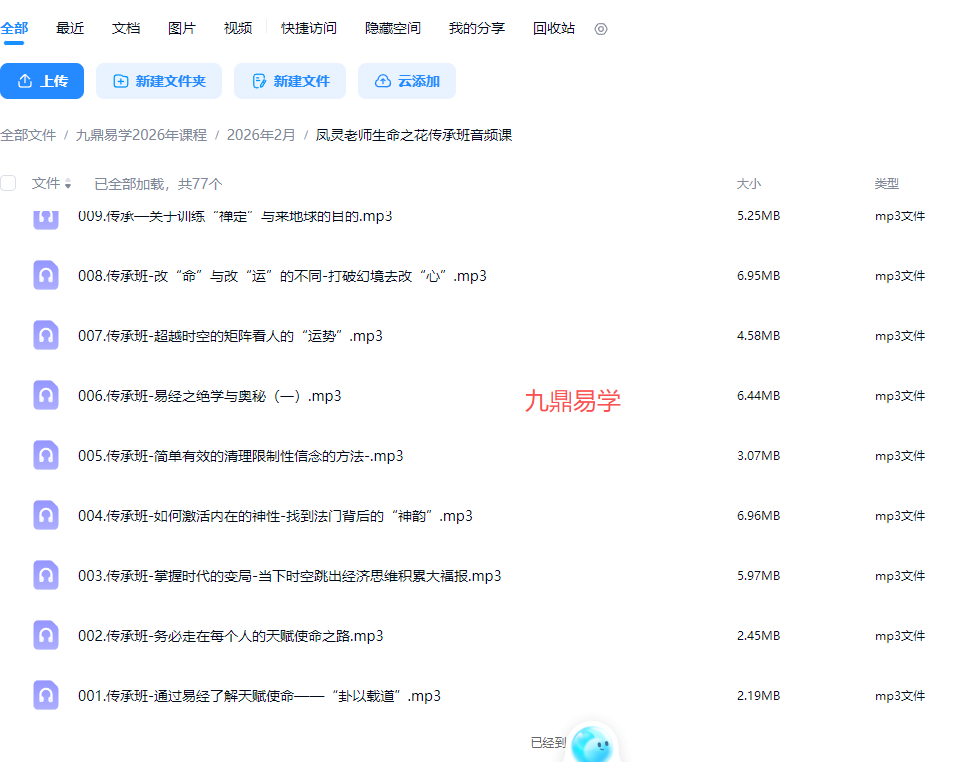Click the headphone icon beside file 003
959x762 pixels.
coord(45,576)
